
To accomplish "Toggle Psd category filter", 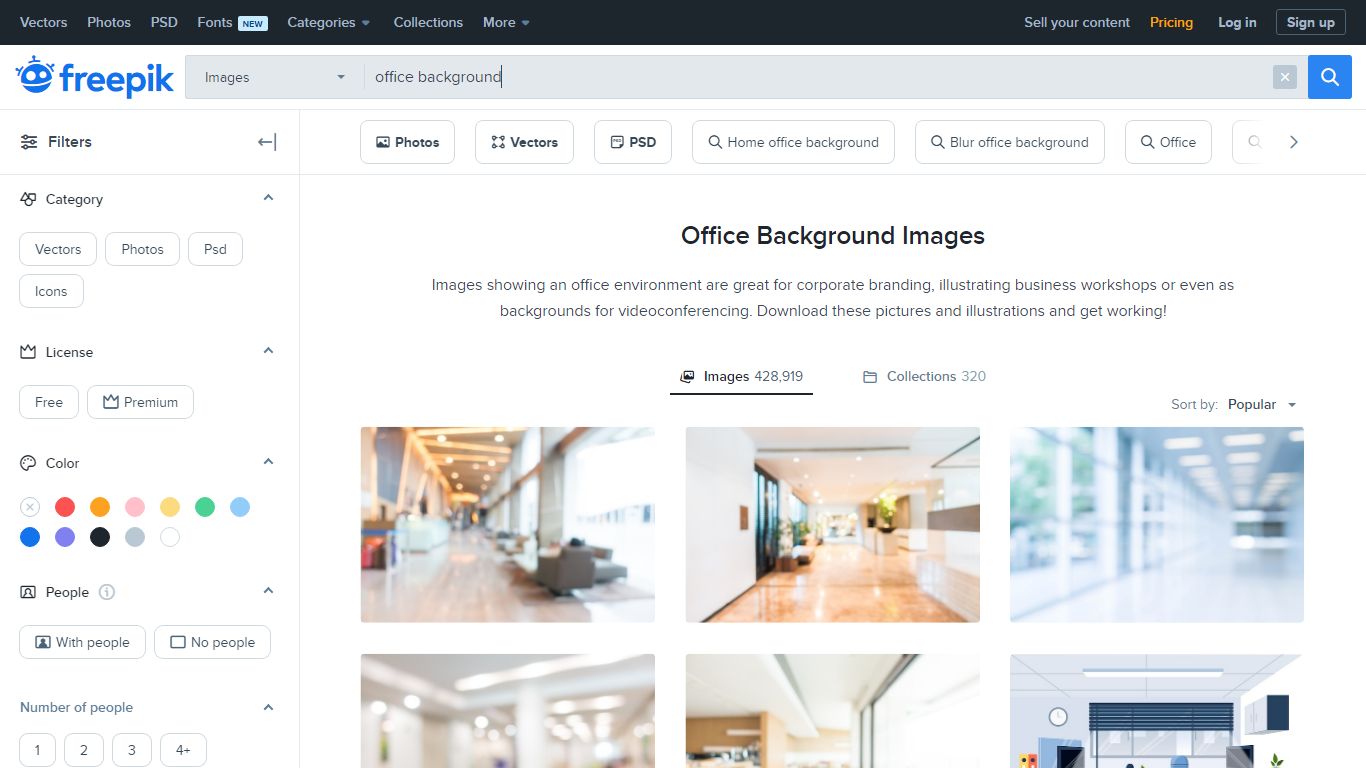I will click(x=215, y=249).
